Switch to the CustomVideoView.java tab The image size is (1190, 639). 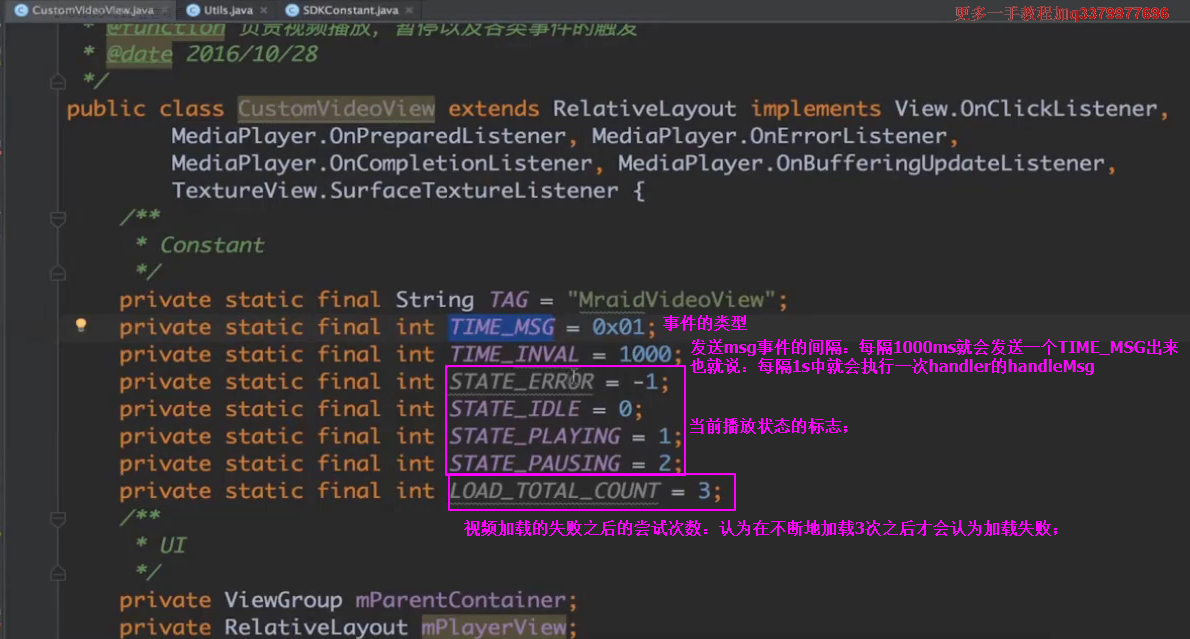[x=93, y=10]
